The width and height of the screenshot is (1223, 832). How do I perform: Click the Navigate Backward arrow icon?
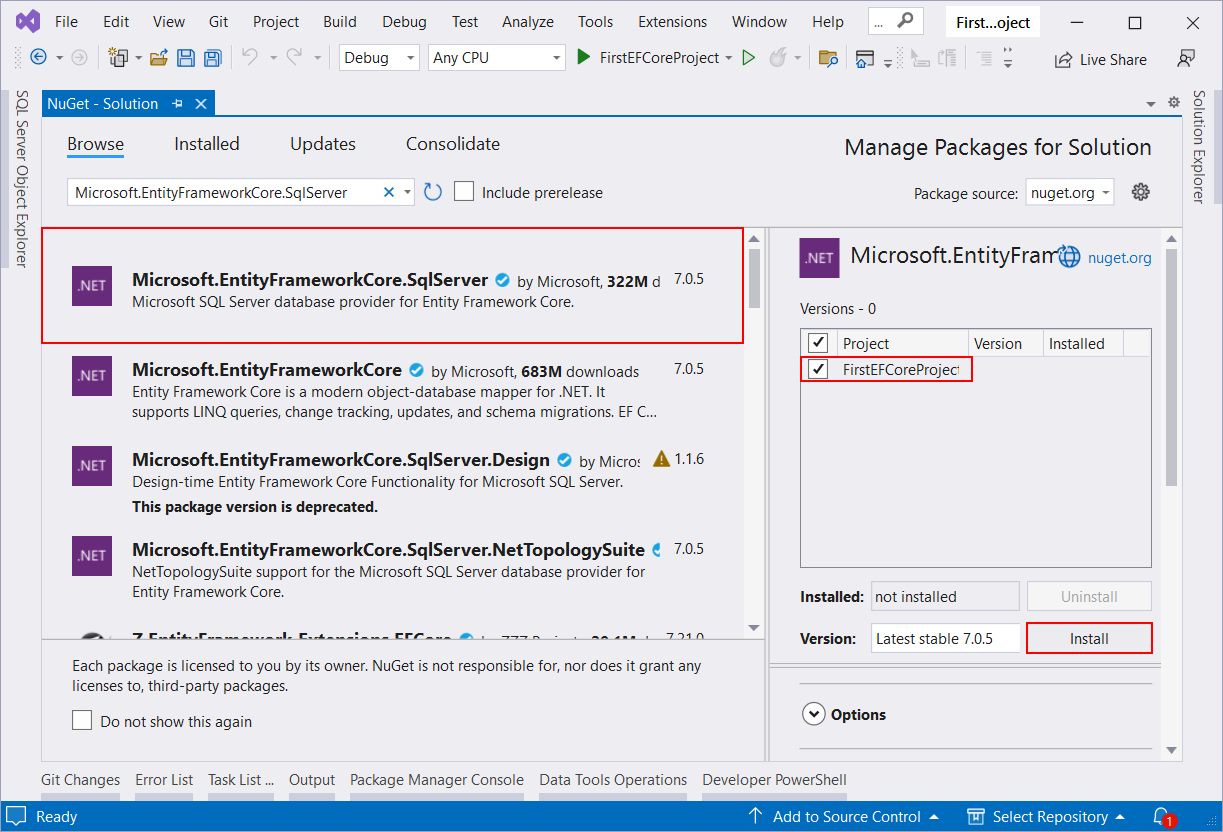click(39, 58)
